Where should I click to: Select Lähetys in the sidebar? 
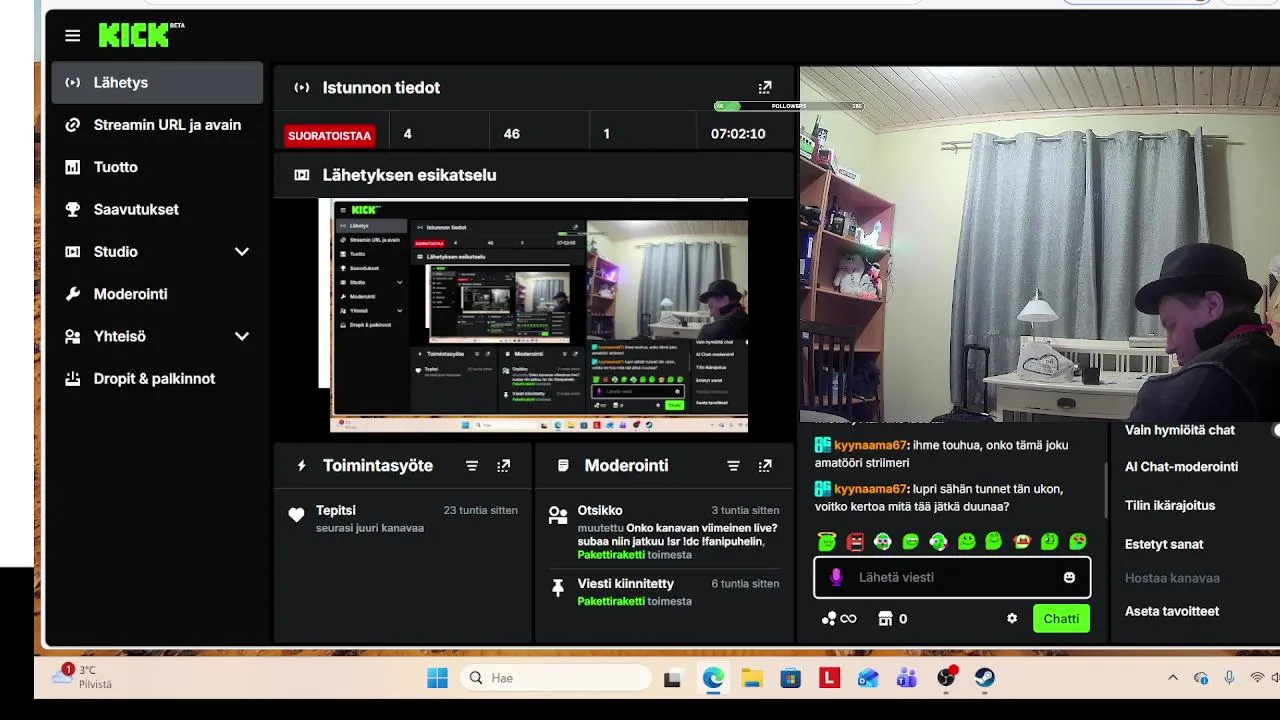[x=157, y=83]
